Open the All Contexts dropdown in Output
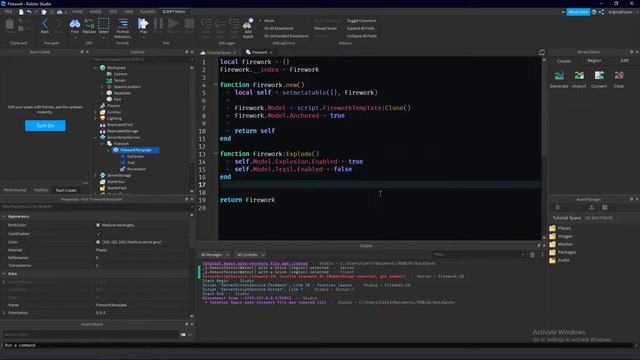 (251, 255)
